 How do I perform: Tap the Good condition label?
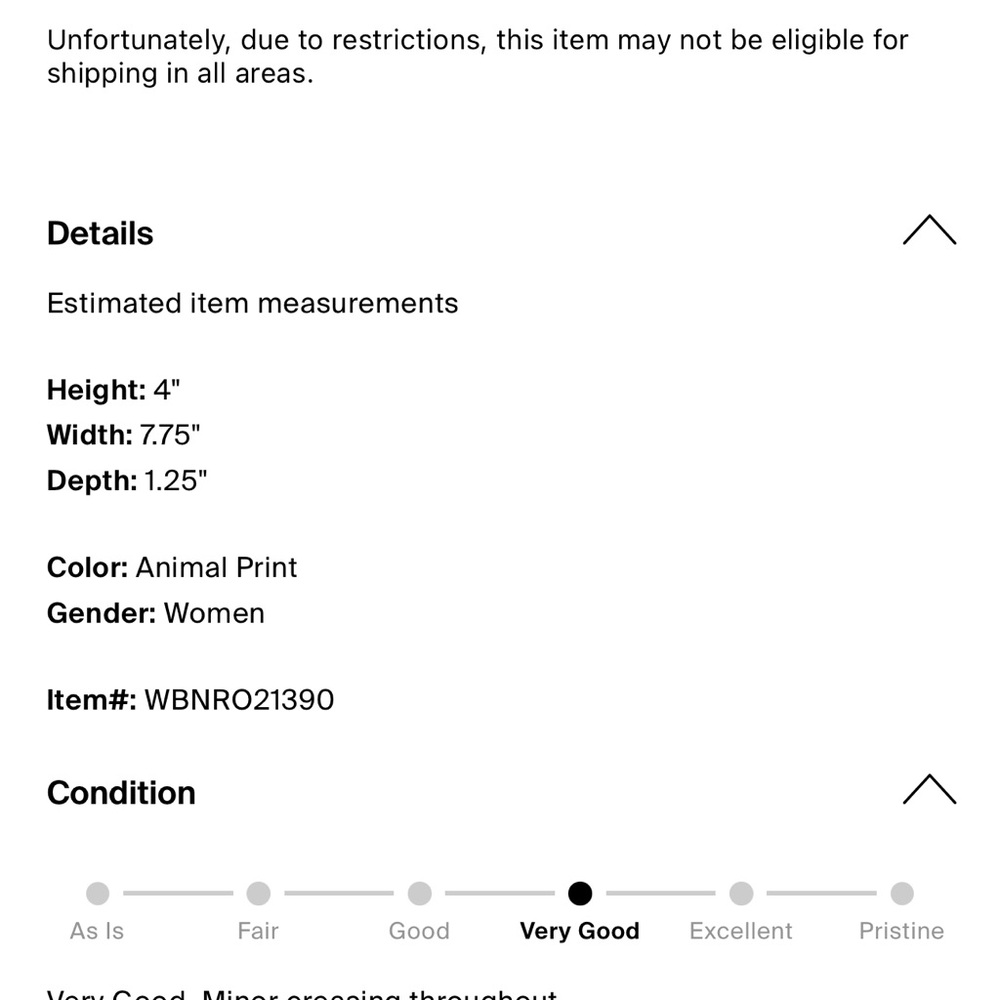[x=419, y=931]
